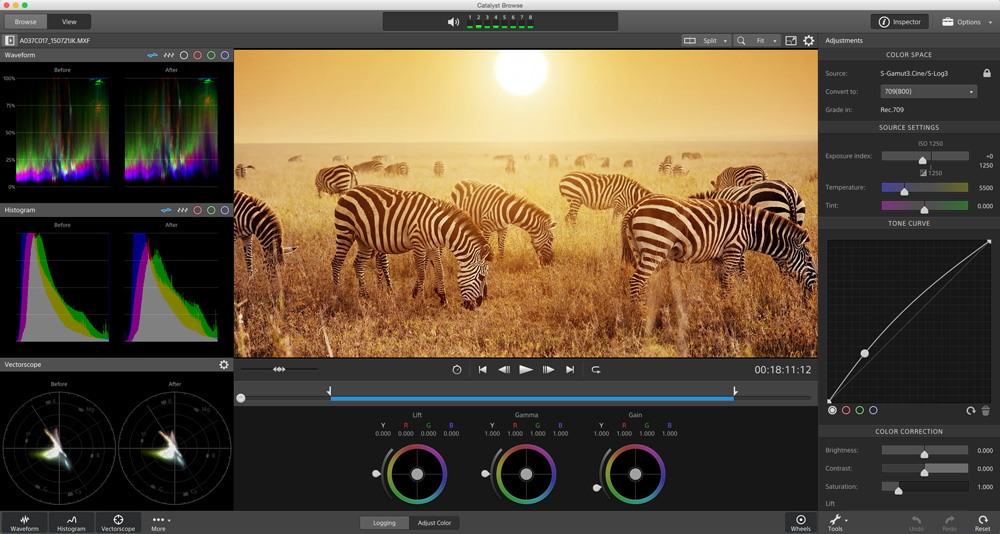Click the Browse button
The height and width of the screenshot is (534, 1000).
click(x=26, y=22)
